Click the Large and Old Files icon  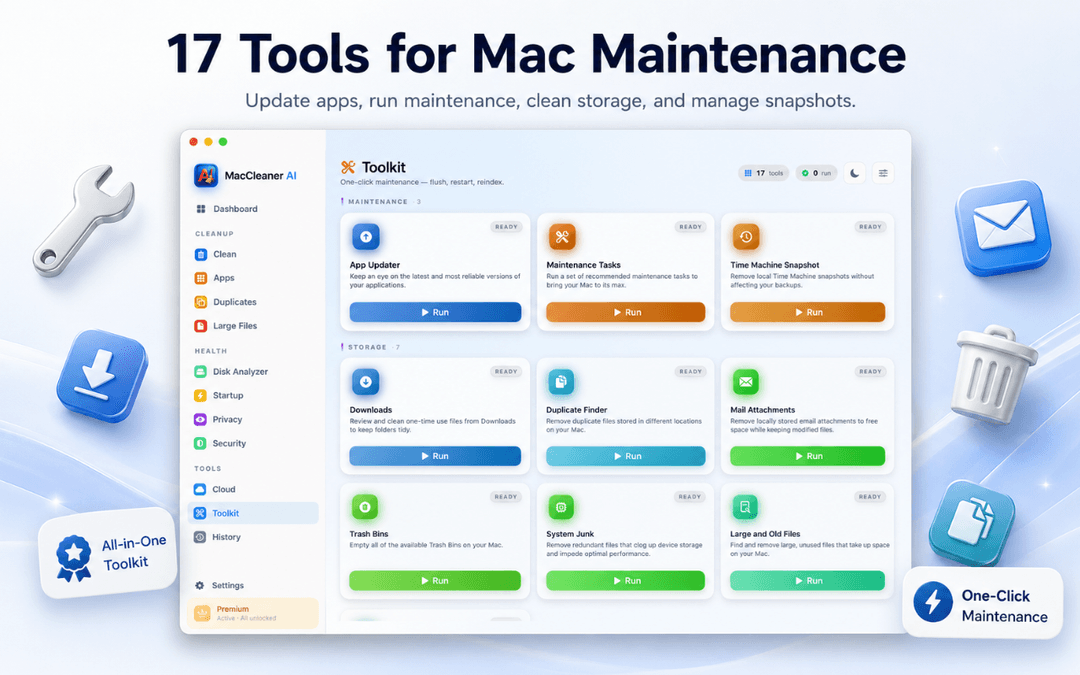coord(745,507)
